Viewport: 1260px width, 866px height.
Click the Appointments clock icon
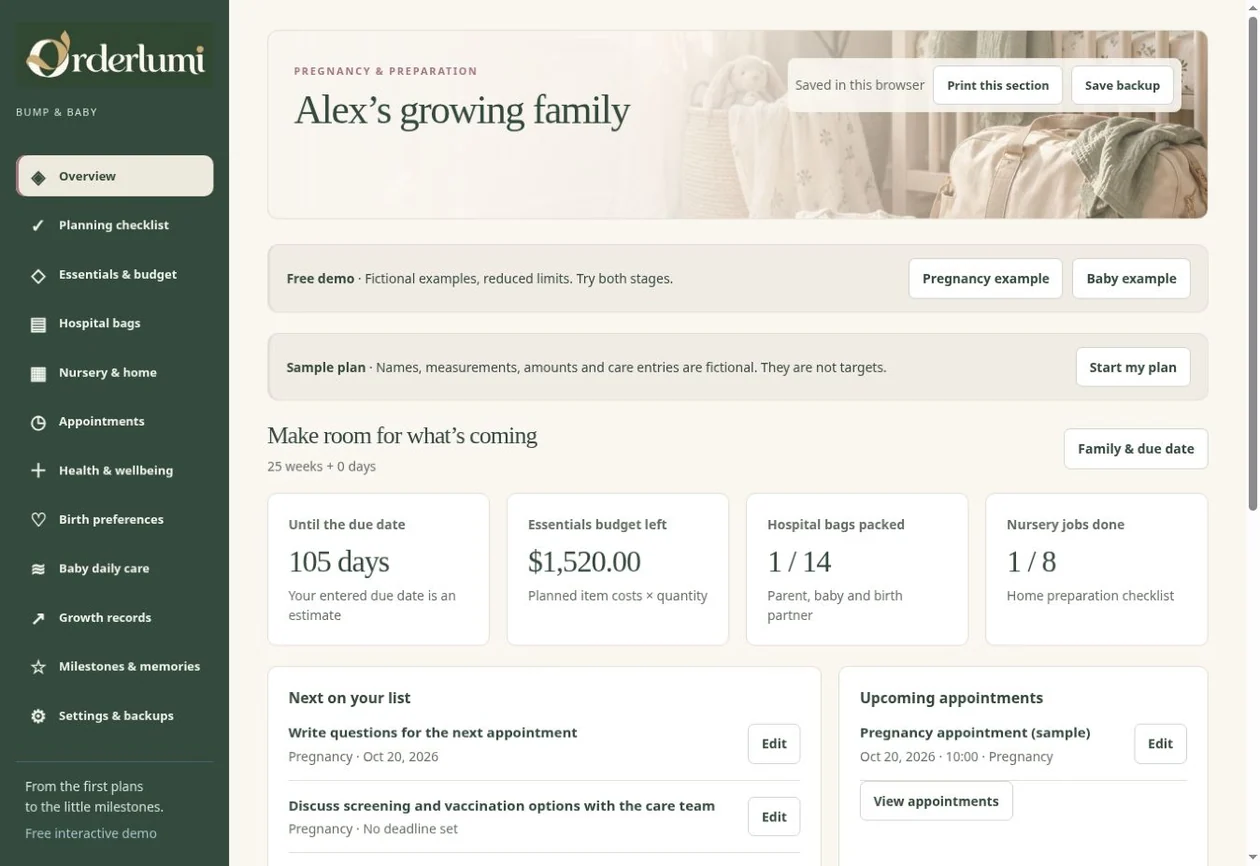point(38,422)
